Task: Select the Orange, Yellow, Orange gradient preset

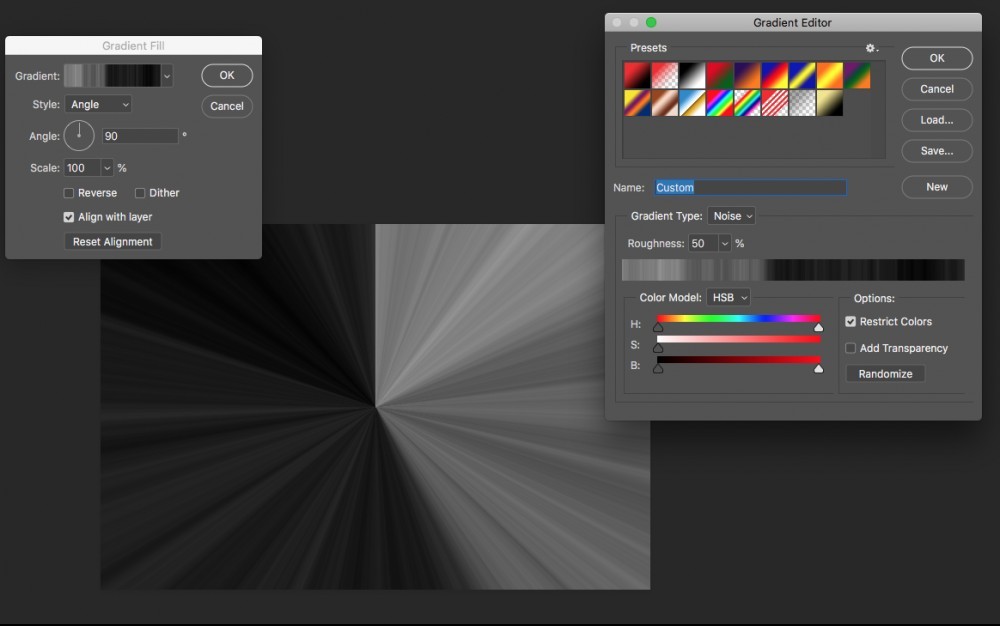Action: coord(830,75)
